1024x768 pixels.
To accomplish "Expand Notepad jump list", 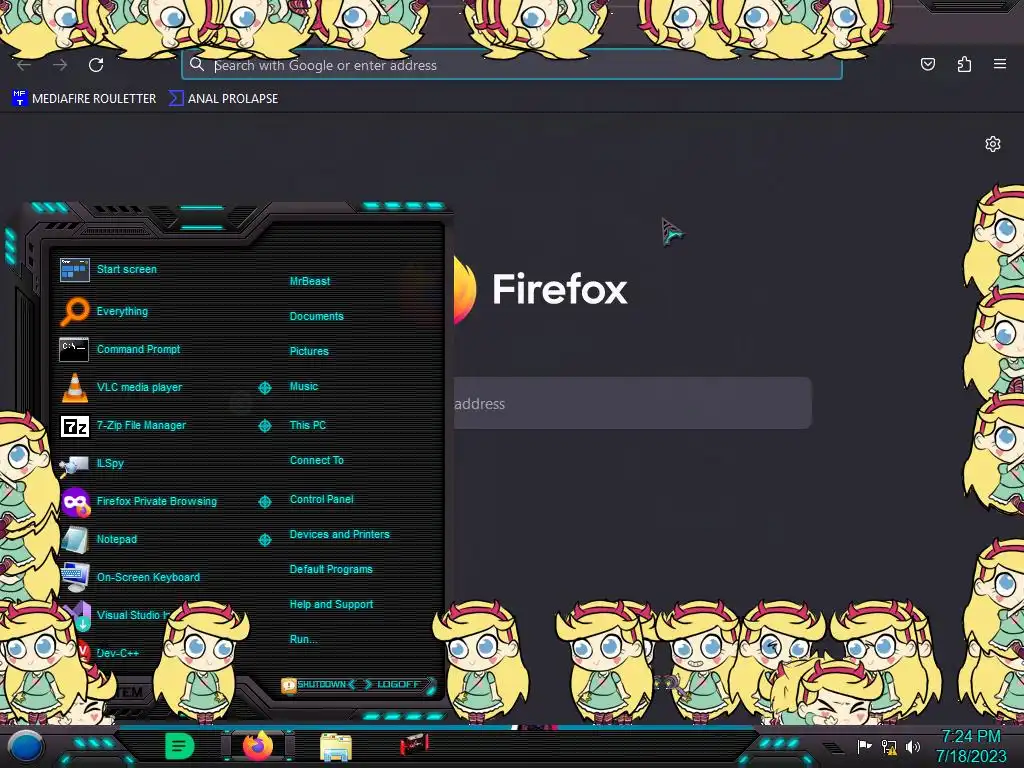I will [x=264, y=539].
